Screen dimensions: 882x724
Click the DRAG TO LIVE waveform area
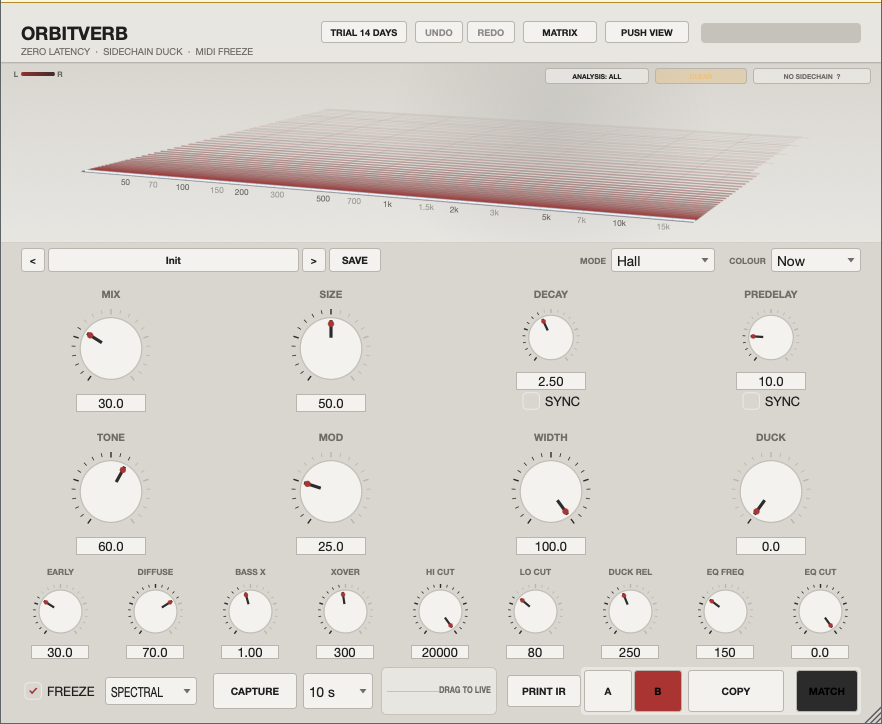click(x=439, y=691)
